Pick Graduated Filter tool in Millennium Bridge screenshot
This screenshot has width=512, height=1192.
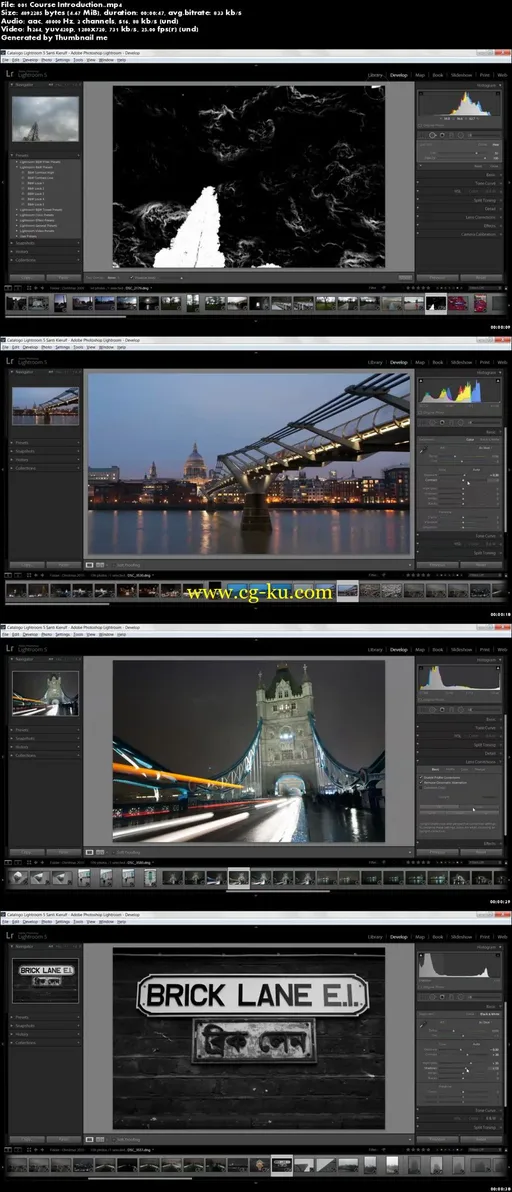(451, 423)
